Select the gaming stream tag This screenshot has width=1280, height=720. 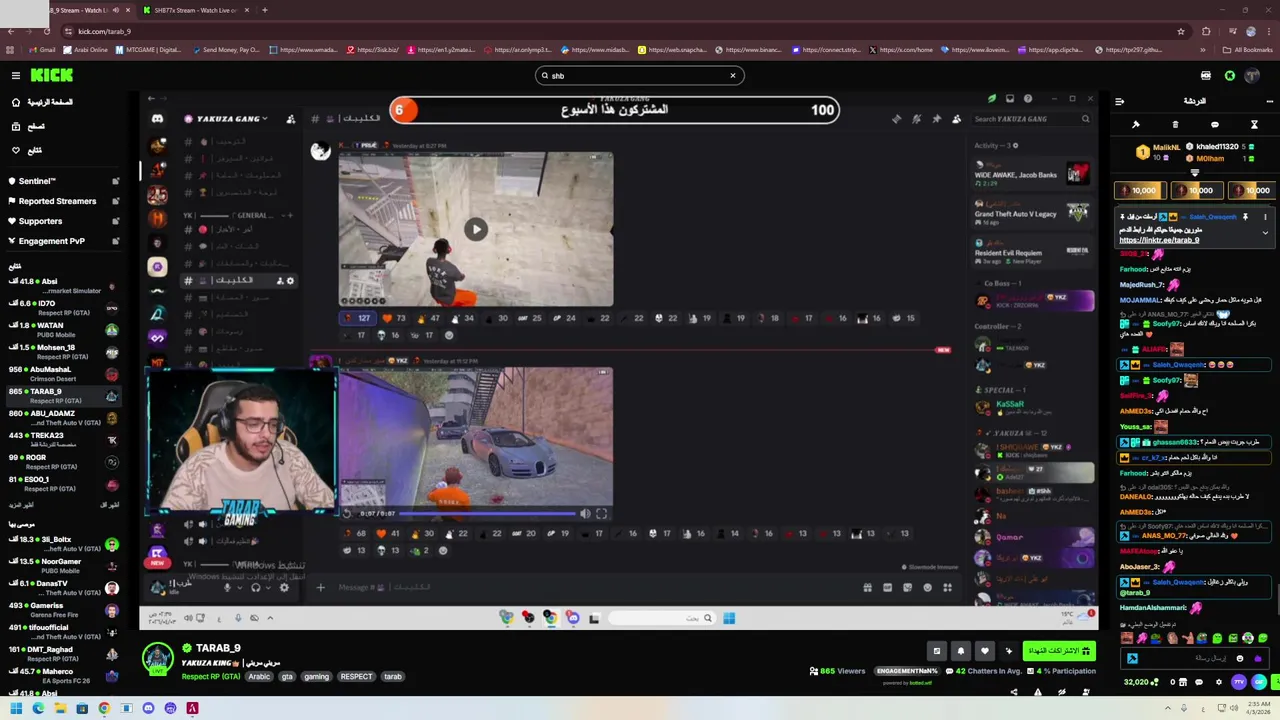pos(316,677)
